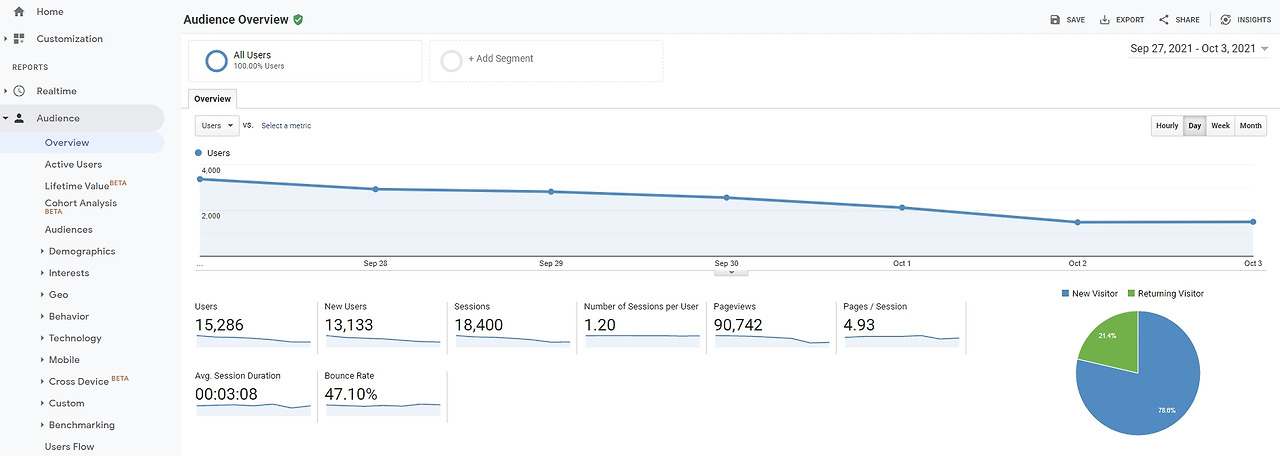Click the New Visitor blue legend swatch
Image resolution: width=1280 pixels, height=456 pixels.
[1065, 294]
